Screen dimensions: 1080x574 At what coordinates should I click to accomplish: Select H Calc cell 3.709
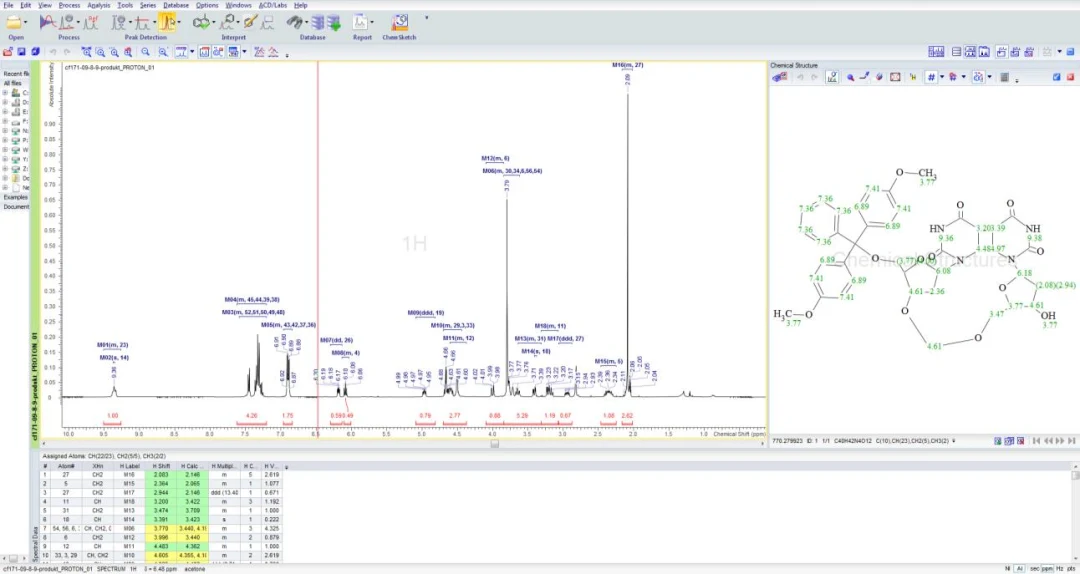[191, 511]
